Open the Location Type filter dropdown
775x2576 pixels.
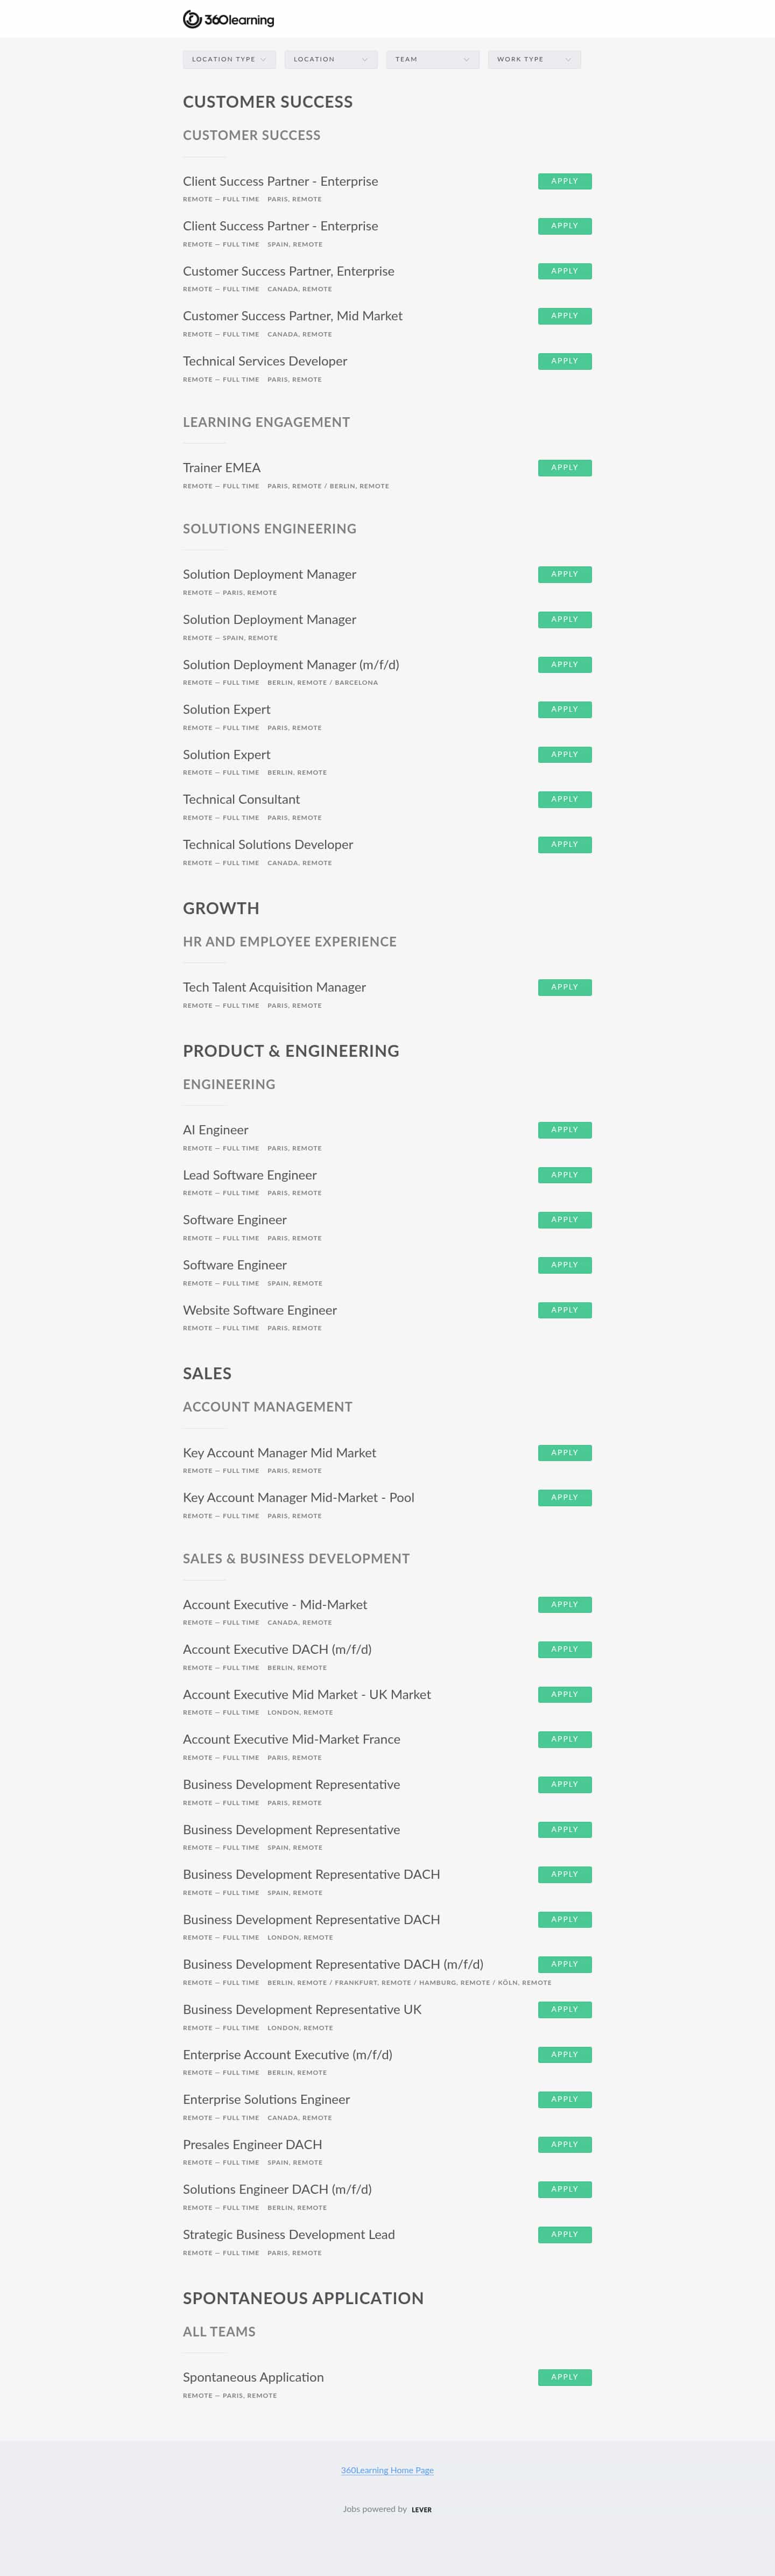tap(229, 59)
